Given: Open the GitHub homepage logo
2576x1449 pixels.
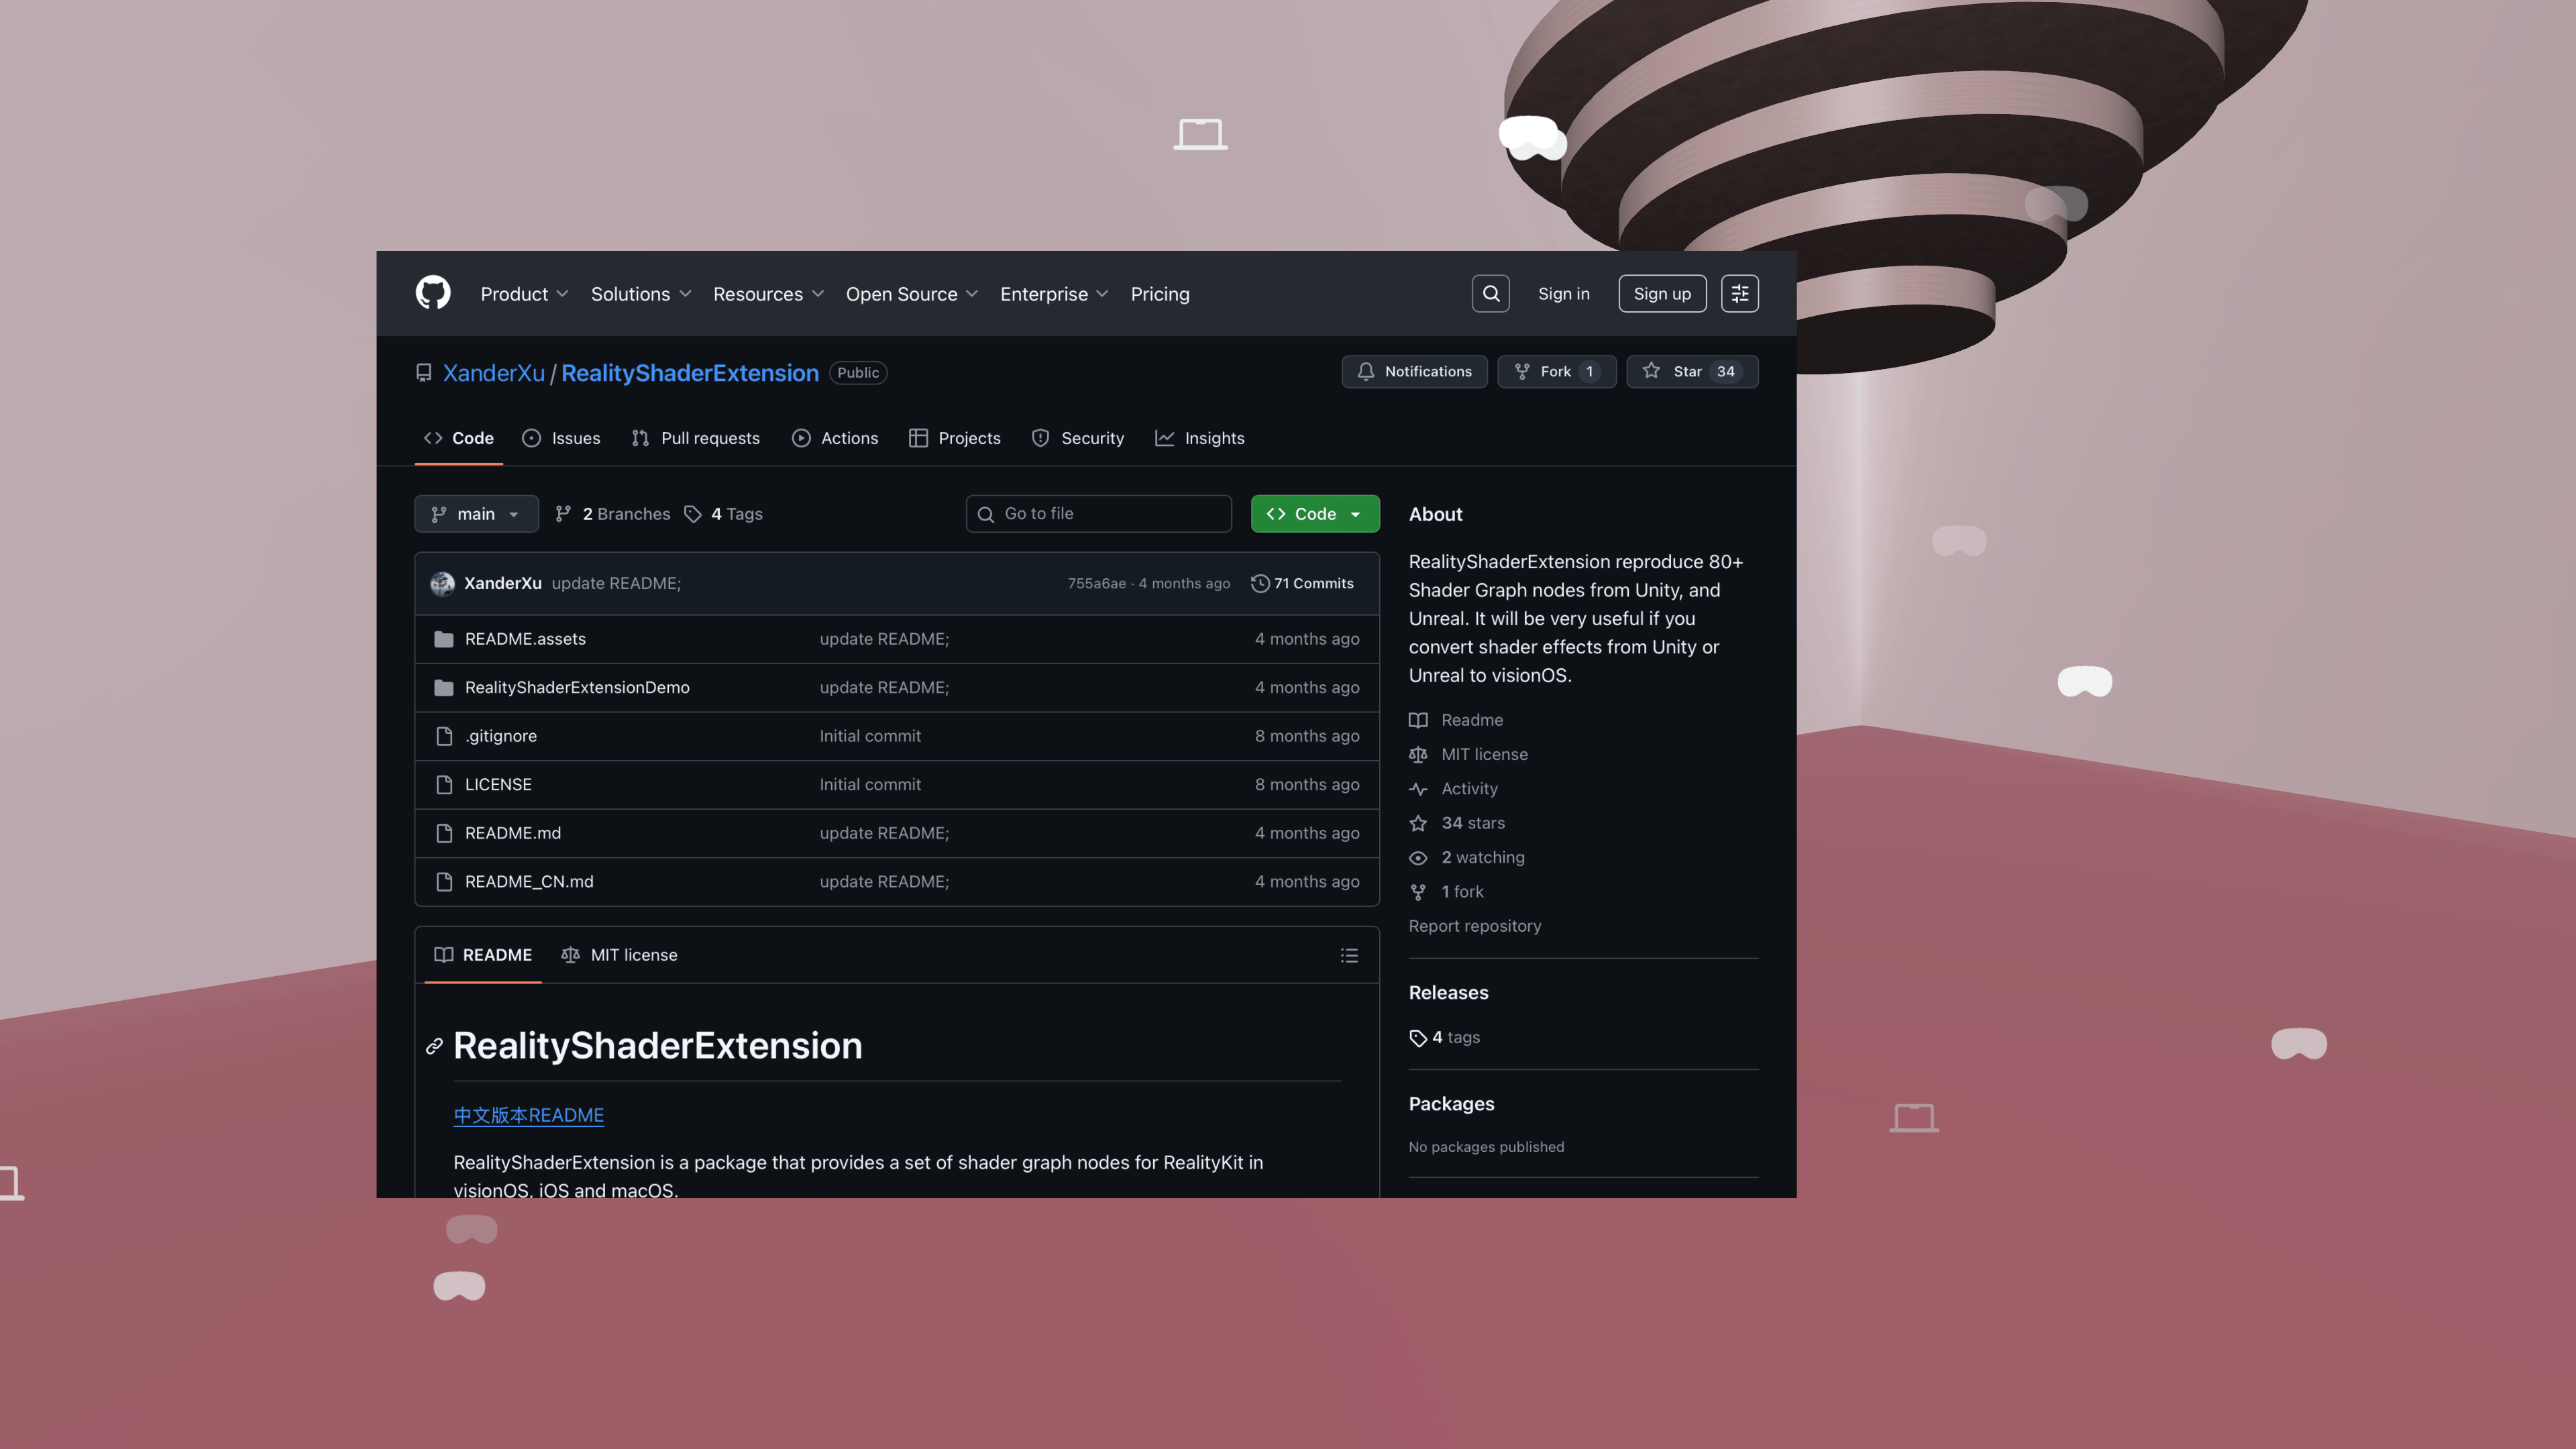Looking at the screenshot, I should [x=433, y=293].
